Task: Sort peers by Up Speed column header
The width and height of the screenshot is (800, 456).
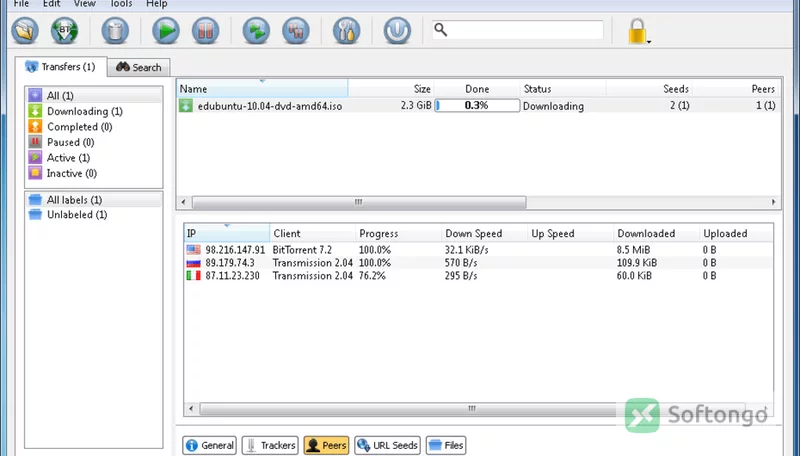Action: (570, 233)
